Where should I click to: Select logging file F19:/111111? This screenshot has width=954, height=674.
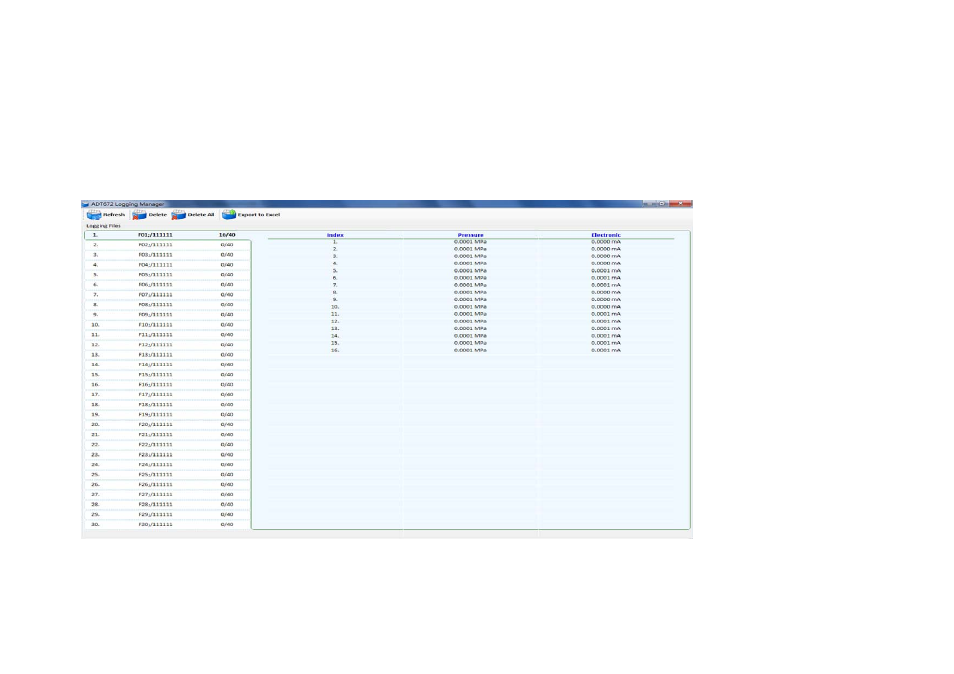click(167, 414)
